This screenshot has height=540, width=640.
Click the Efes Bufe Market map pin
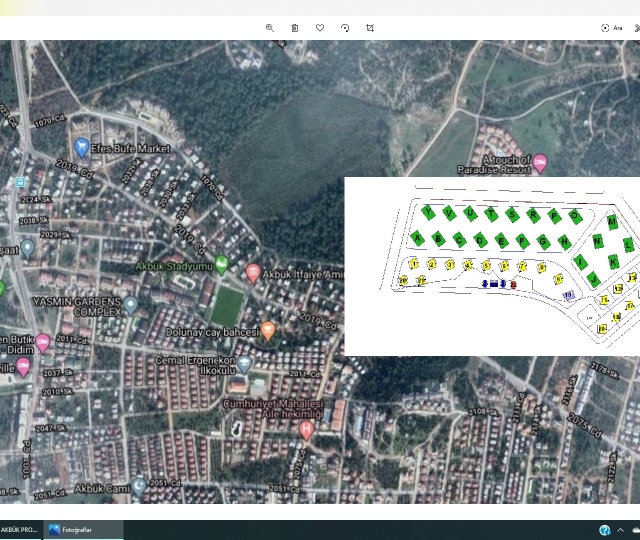82,148
